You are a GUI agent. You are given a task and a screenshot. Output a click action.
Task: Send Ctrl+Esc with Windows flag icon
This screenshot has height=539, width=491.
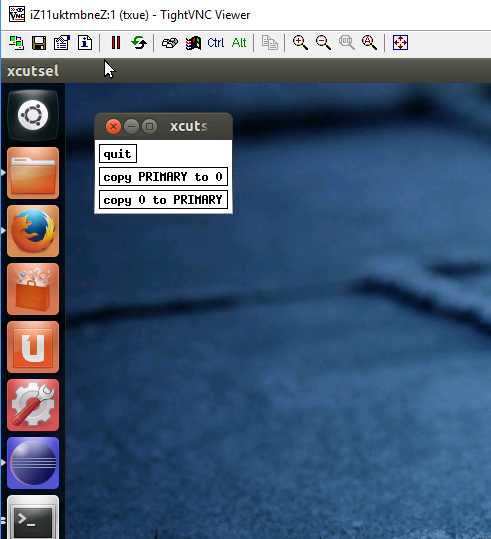point(193,43)
